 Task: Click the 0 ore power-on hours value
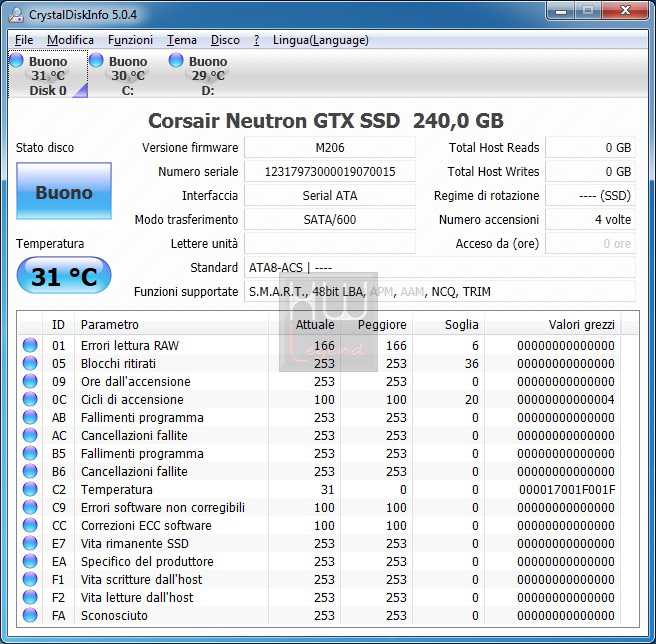pyautogui.click(x=590, y=244)
